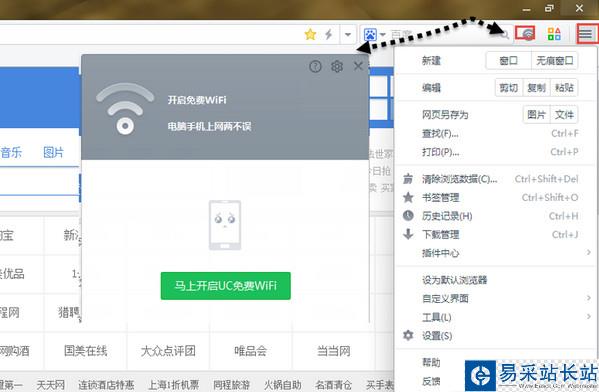This screenshot has height=392, width=599.
Task: Select 设为默认浏览器 menu entry
Action: (495, 280)
